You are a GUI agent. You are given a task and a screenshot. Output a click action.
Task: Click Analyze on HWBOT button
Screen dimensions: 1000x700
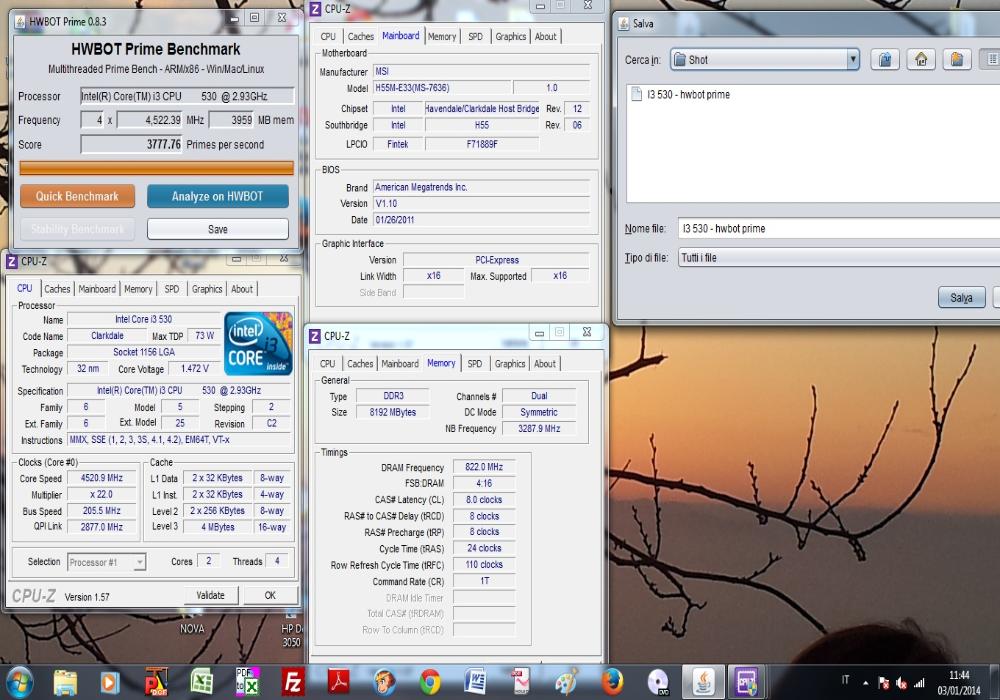coord(217,196)
